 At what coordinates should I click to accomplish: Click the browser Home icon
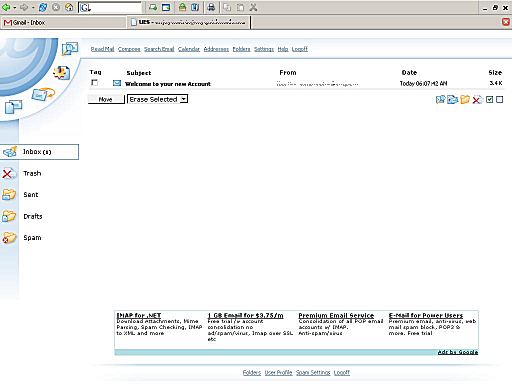tap(69, 7)
